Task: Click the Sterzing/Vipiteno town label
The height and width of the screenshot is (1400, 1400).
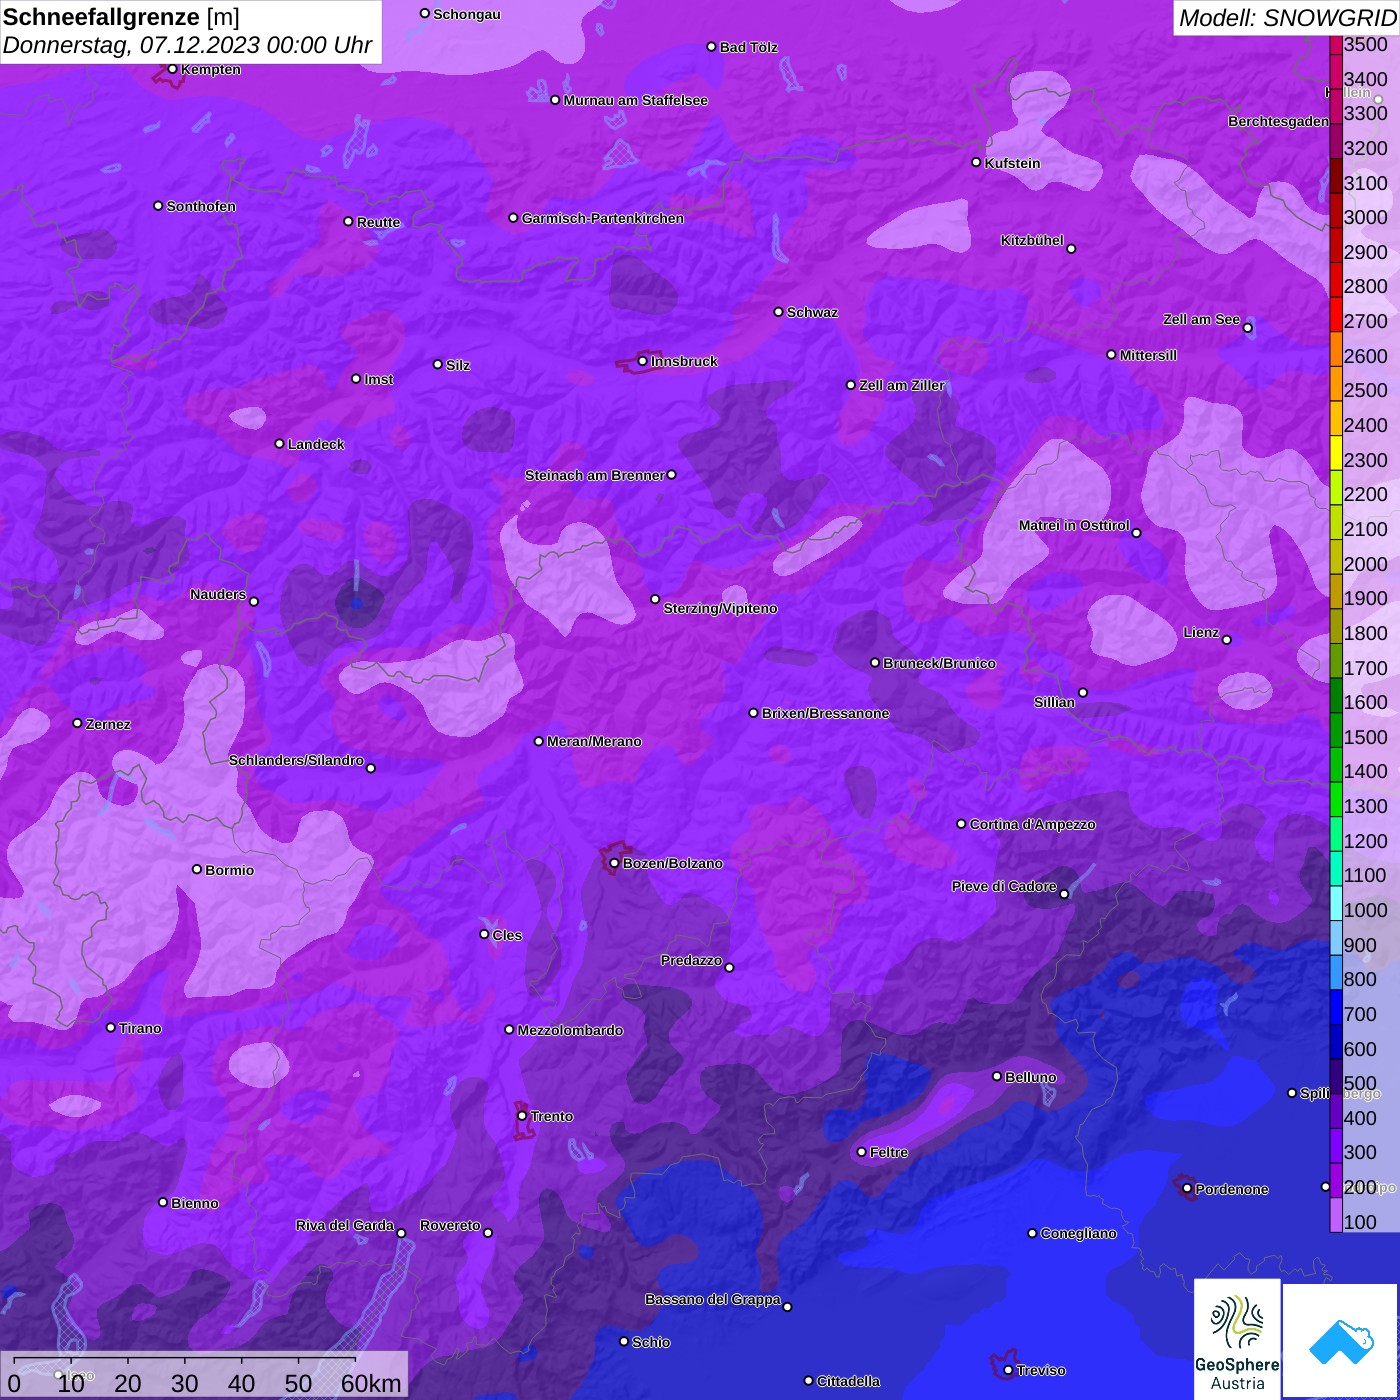Action: [720, 608]
